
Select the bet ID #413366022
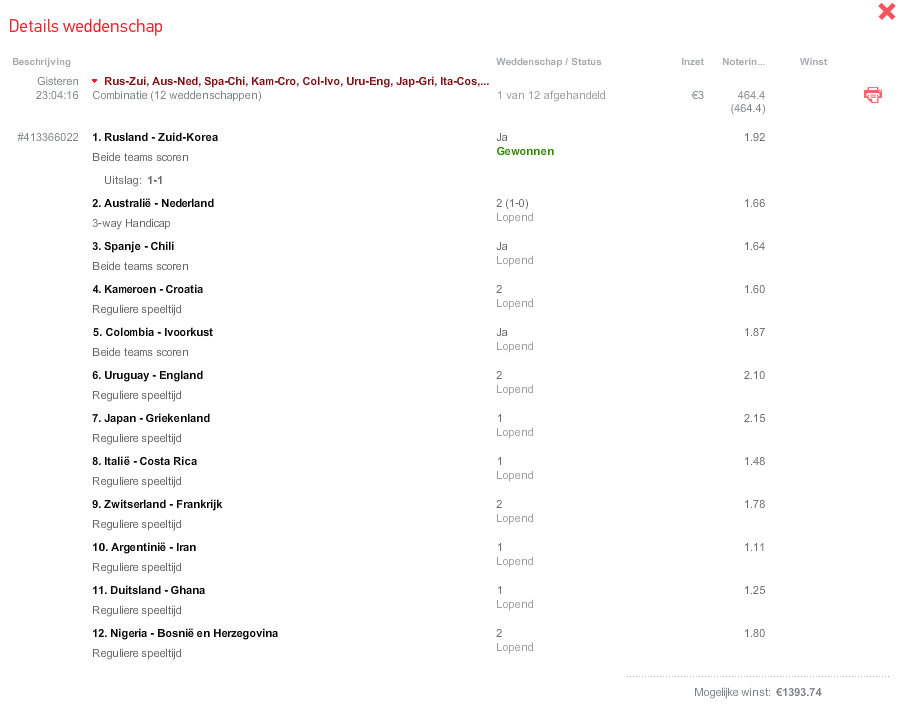tap(48, 137)
